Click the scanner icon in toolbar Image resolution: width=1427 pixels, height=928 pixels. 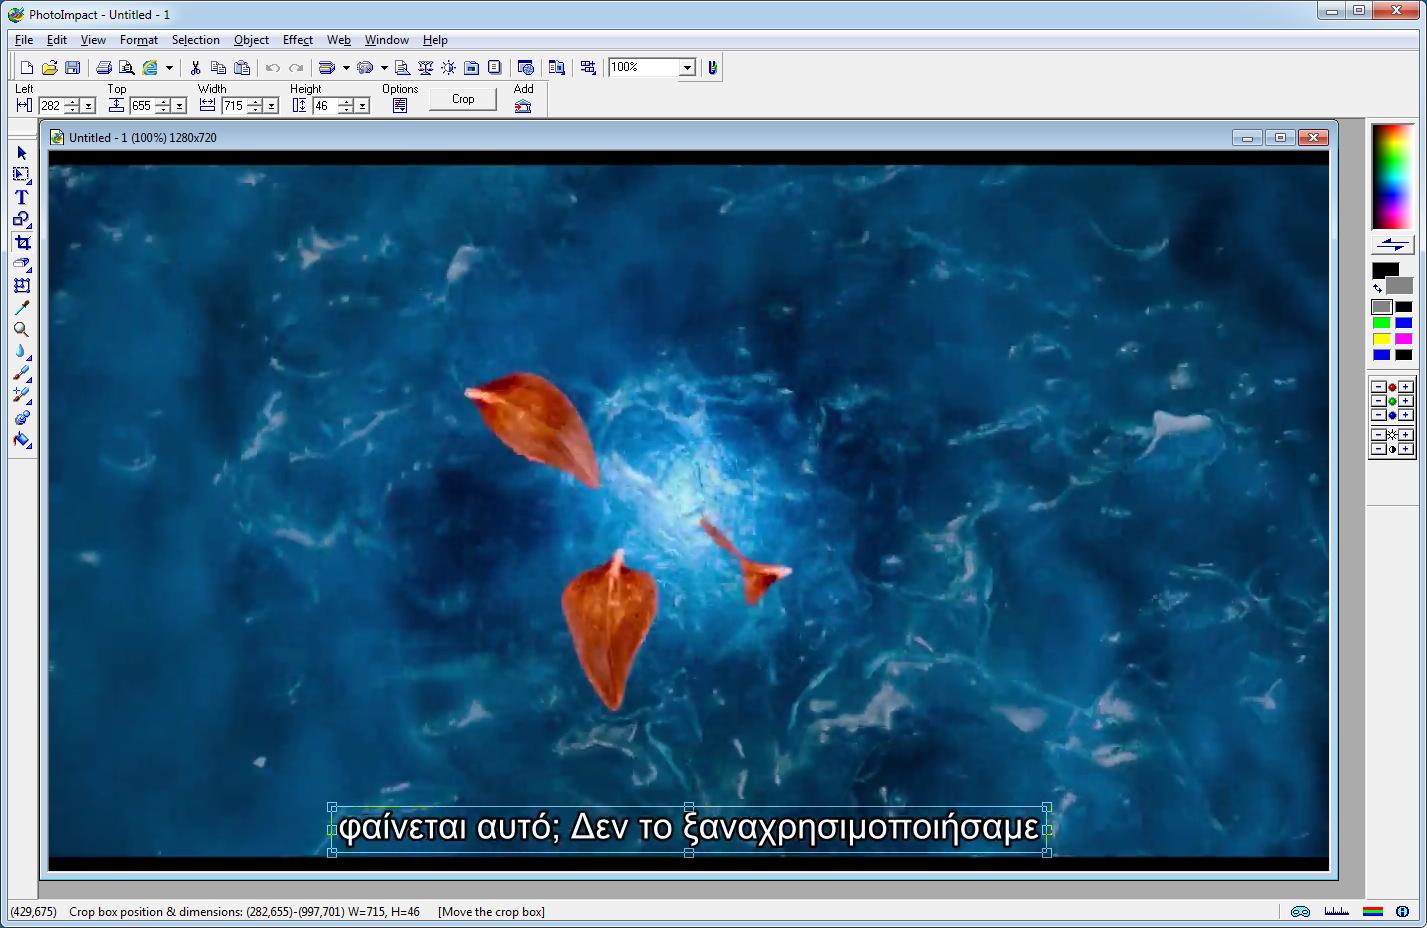point(326,67)
